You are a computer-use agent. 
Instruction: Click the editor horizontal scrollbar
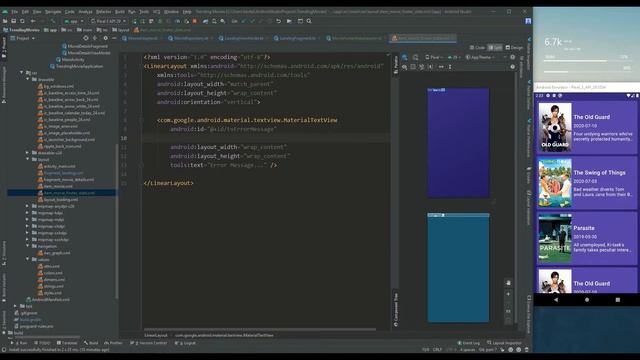pos(260,329)
